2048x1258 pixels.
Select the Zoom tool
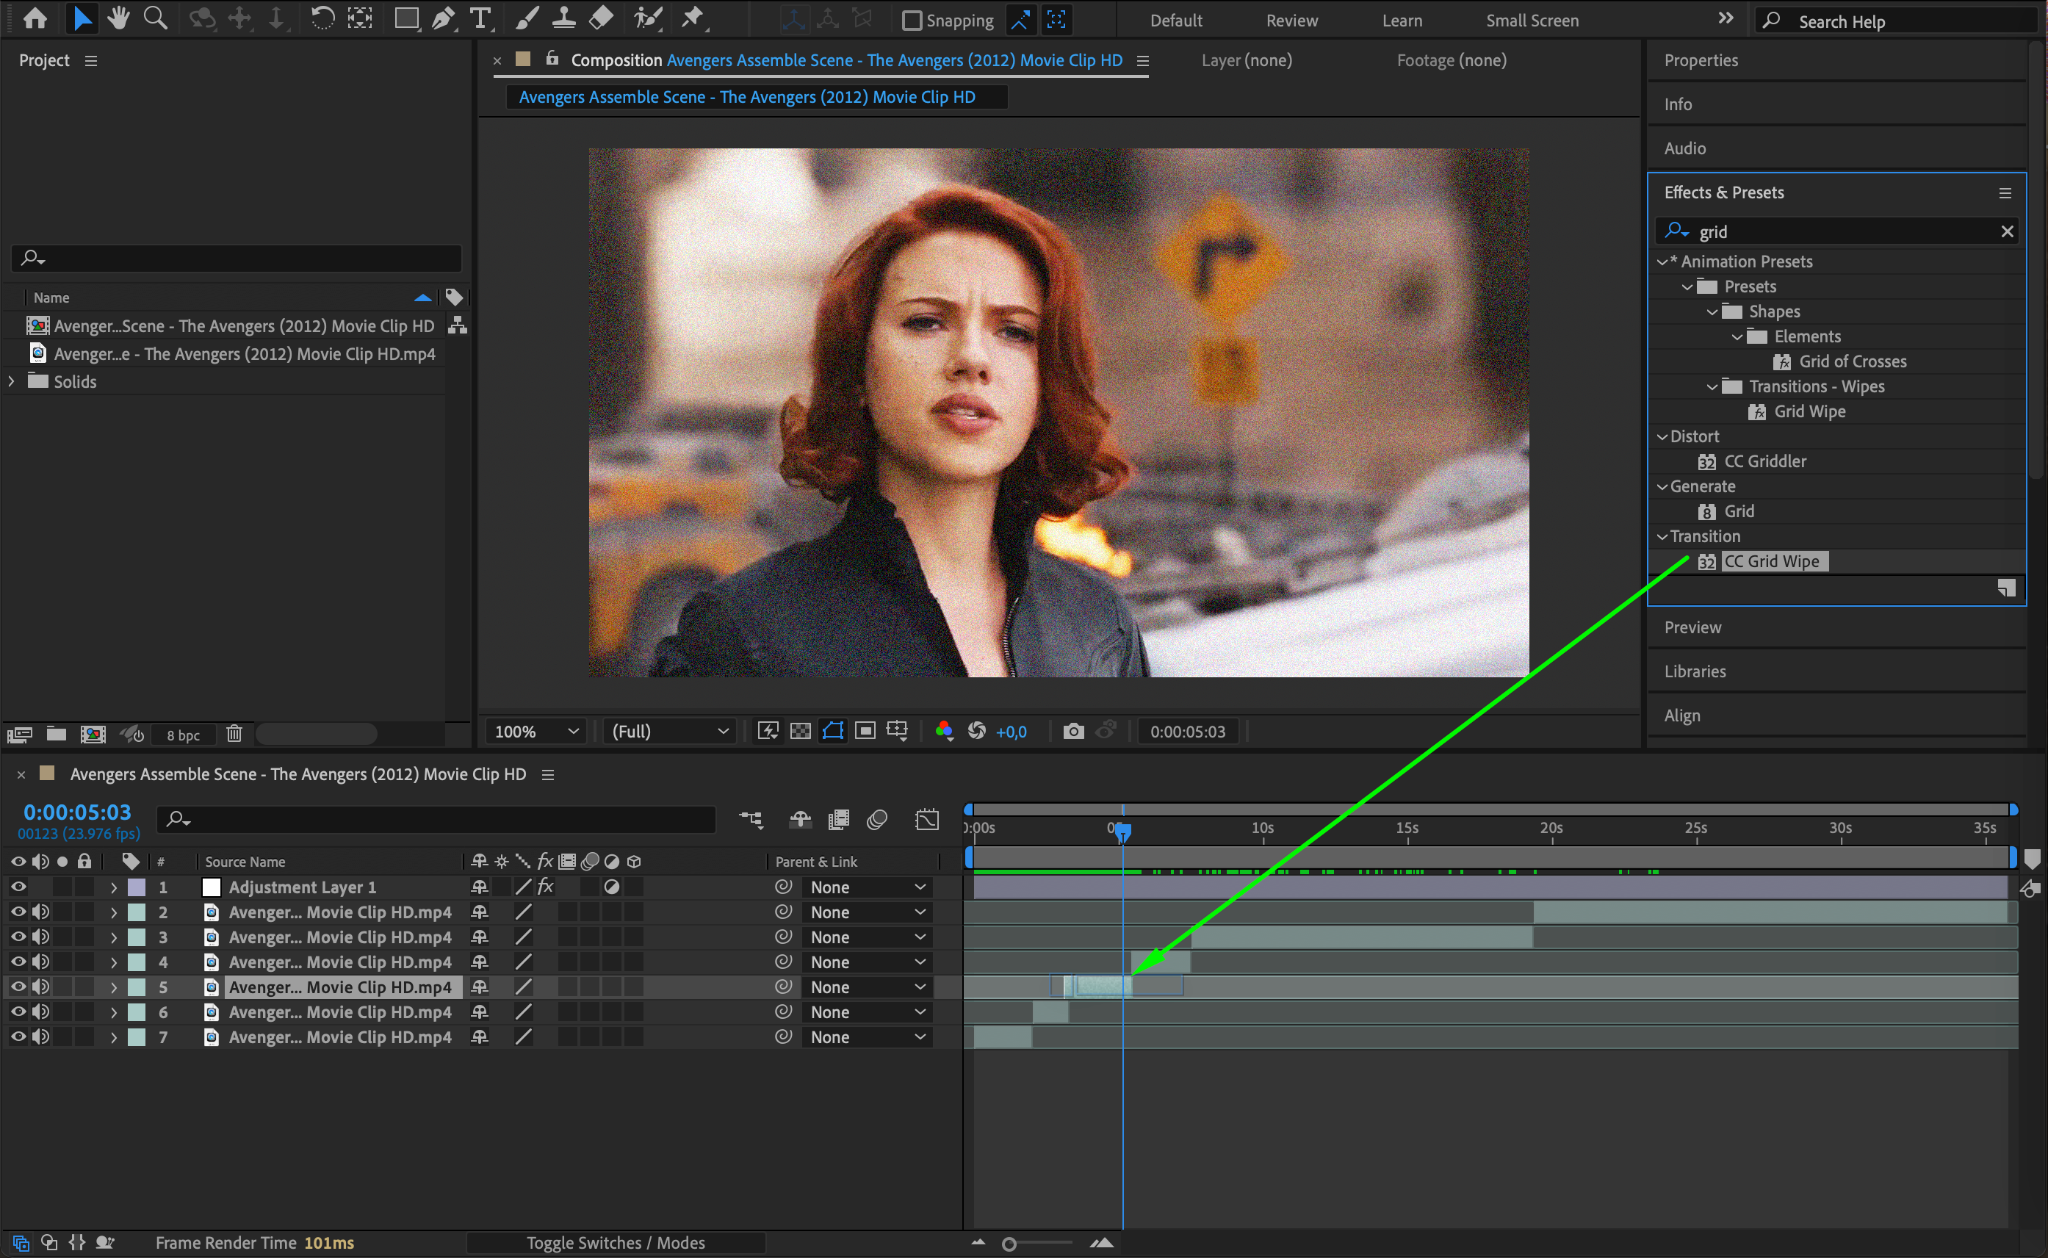coord(155,18)
